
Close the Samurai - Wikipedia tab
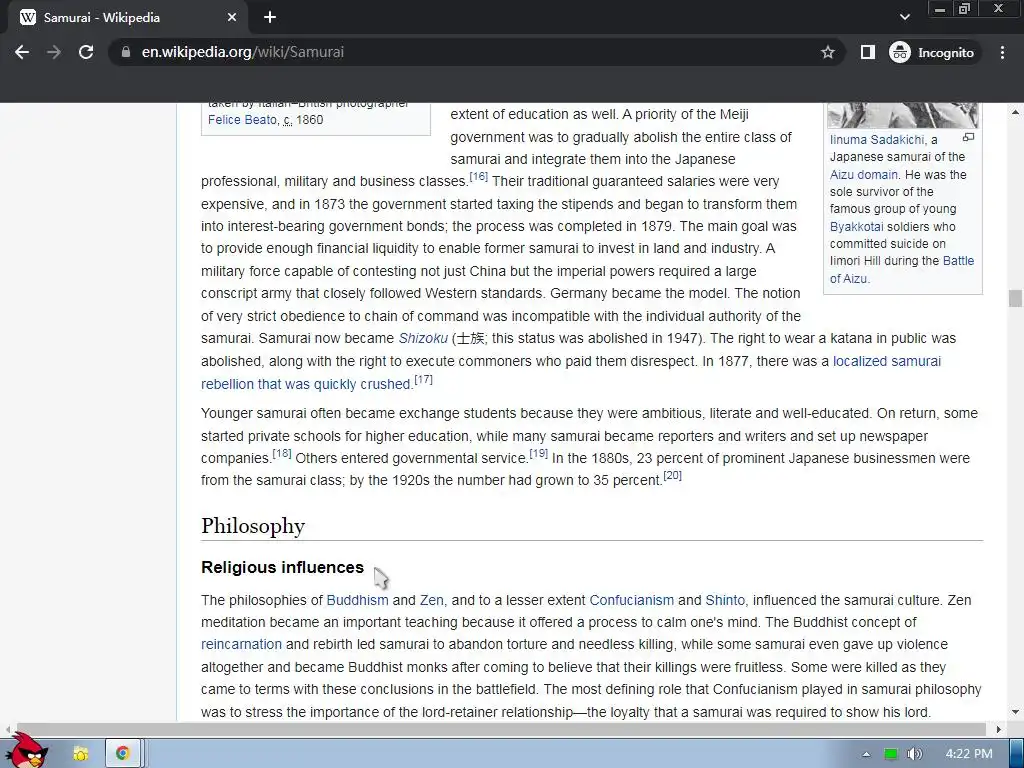pos(232,18)
